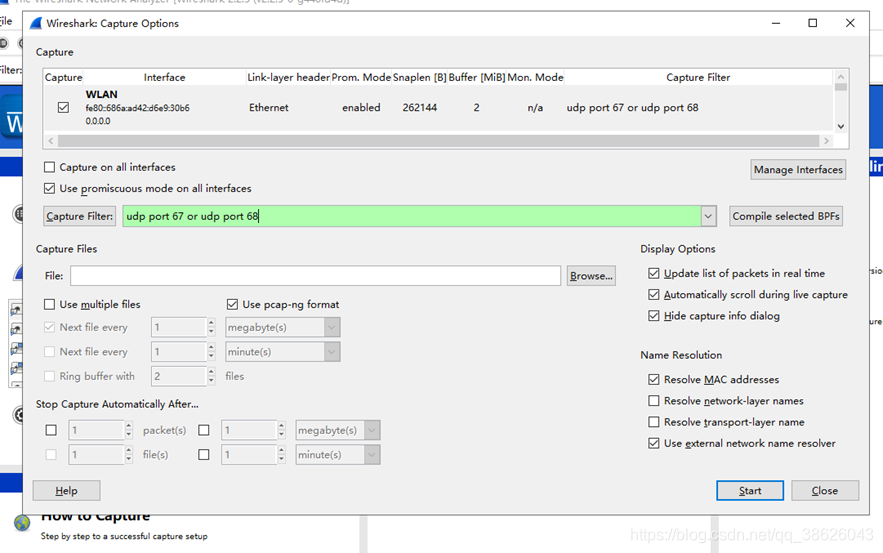Increment the stop after packets spinner
Viewport: 883px width, 553px height.
(128, 426)
